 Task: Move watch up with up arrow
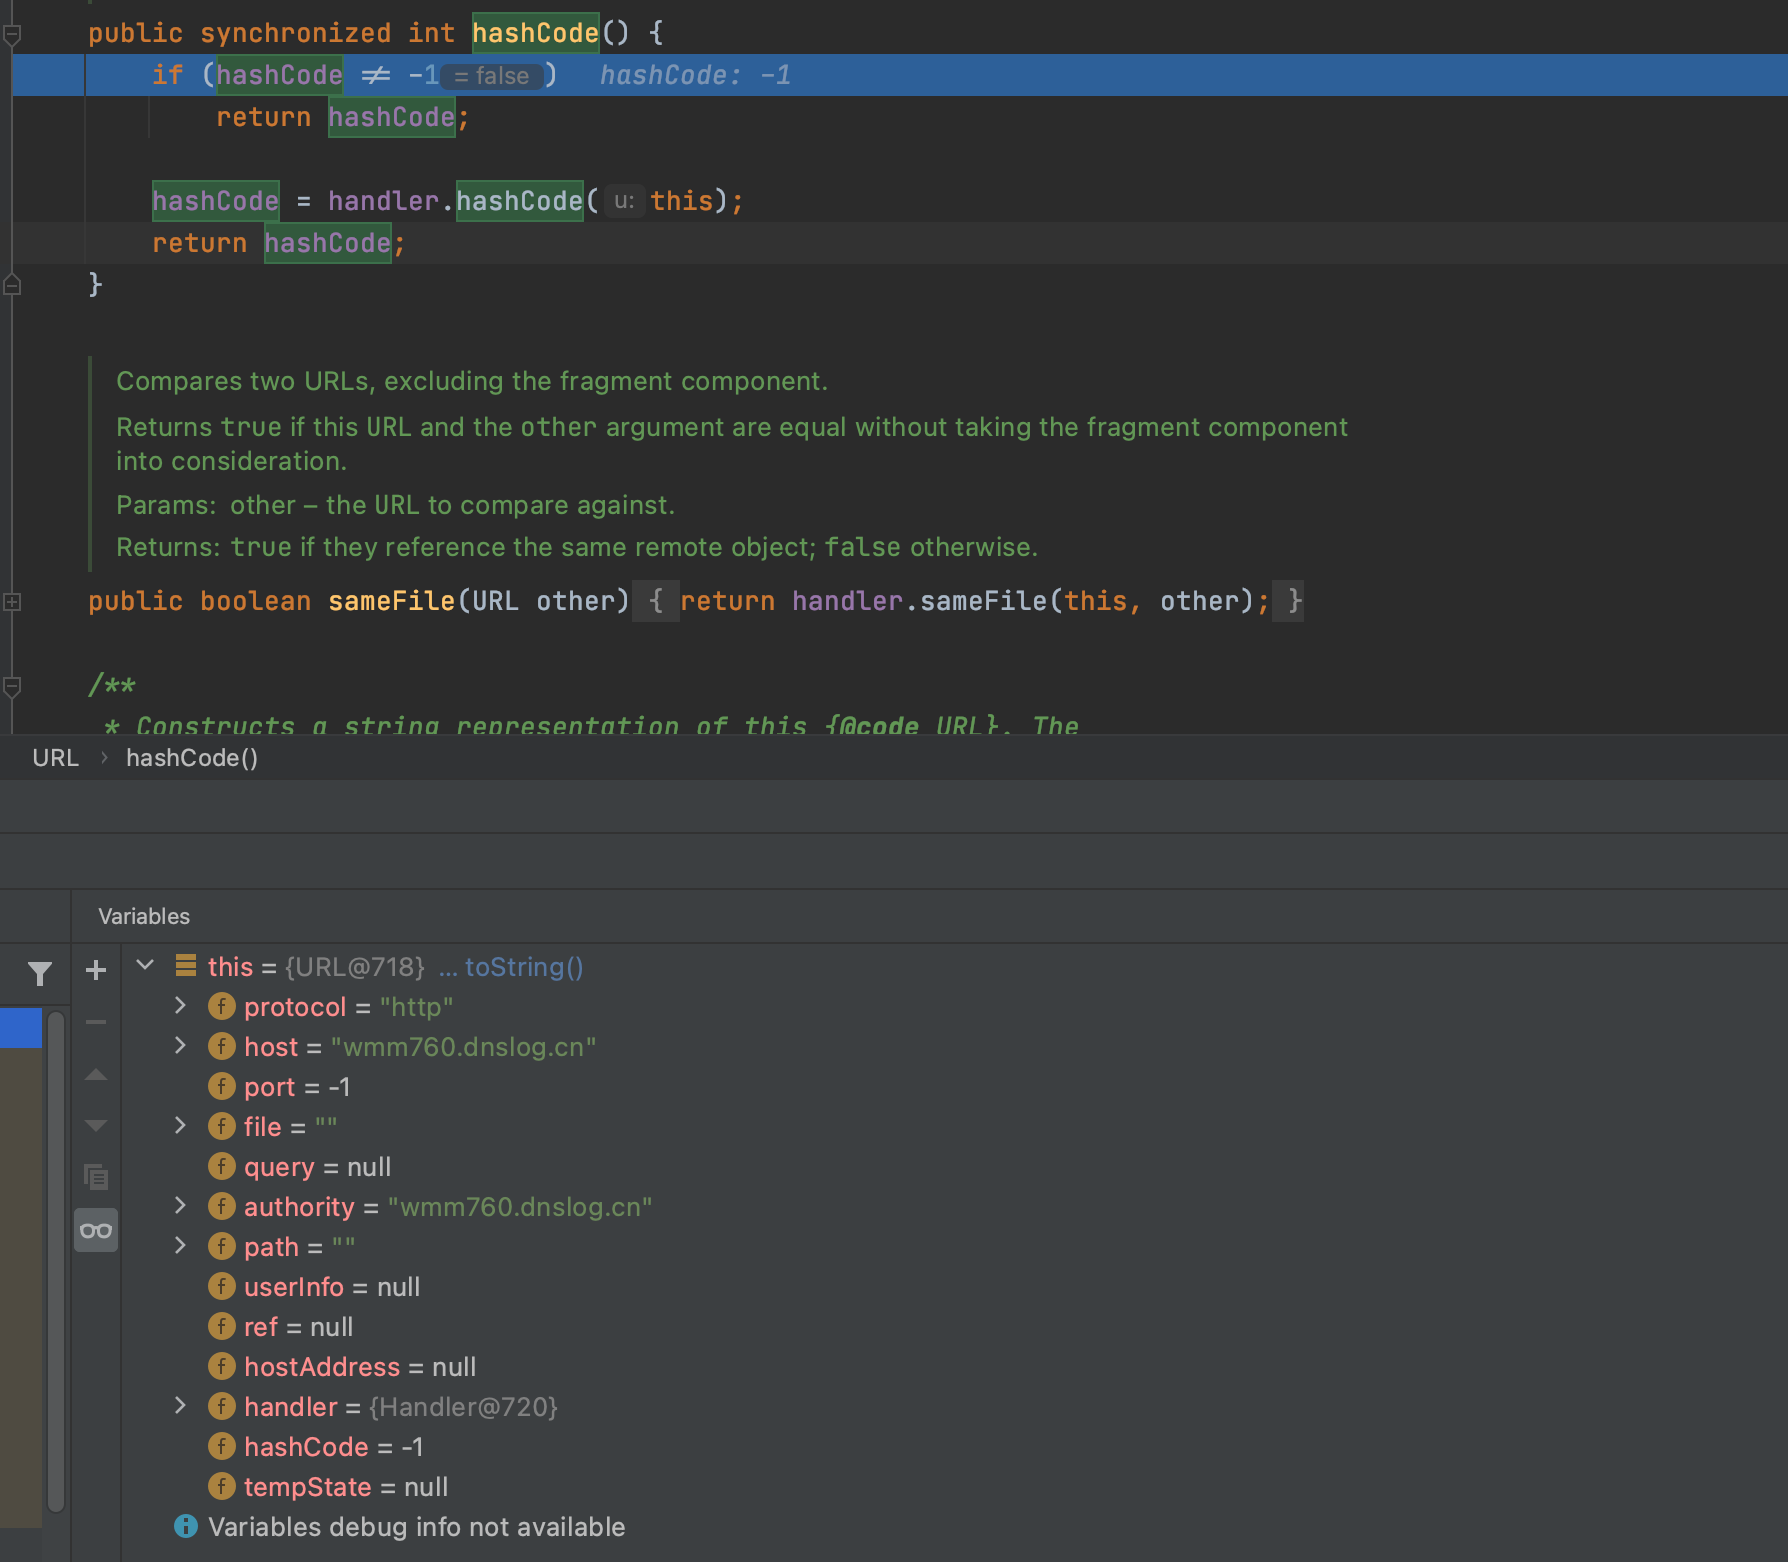click(x=96, y=1075)
